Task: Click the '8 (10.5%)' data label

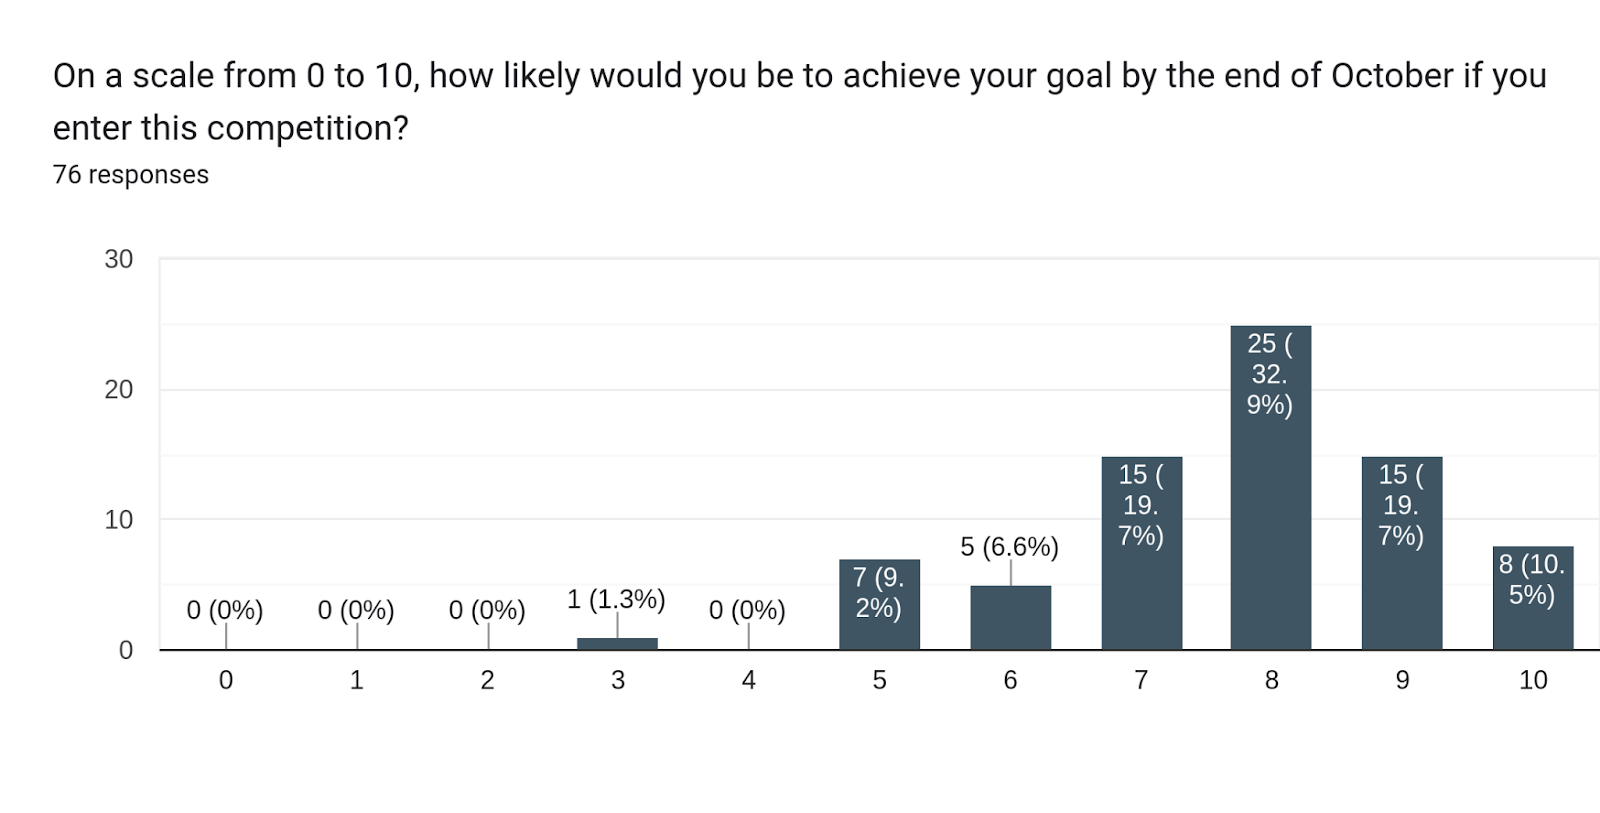Action: (1531, 579)
